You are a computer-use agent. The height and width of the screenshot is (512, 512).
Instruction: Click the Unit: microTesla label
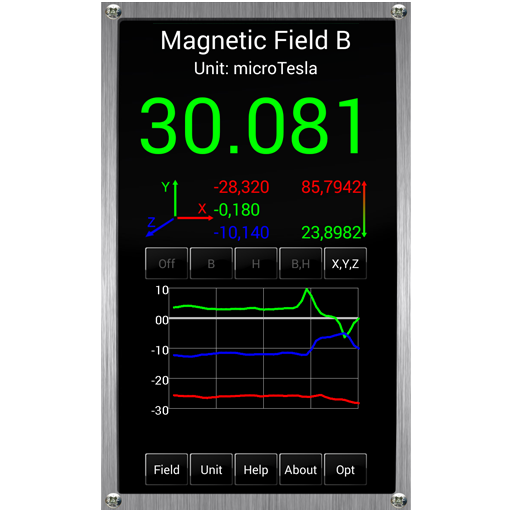tap(256, 69)
